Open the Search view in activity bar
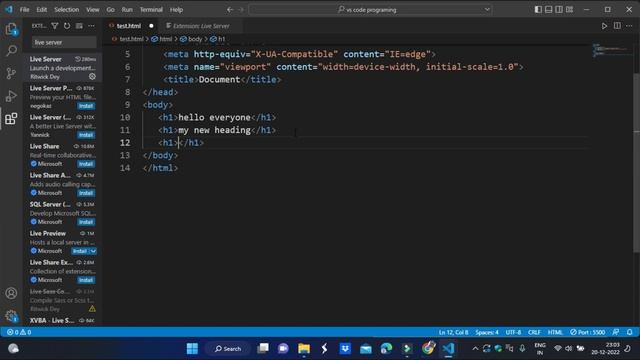This screenshot has height=360, width=640. point(11,51)
